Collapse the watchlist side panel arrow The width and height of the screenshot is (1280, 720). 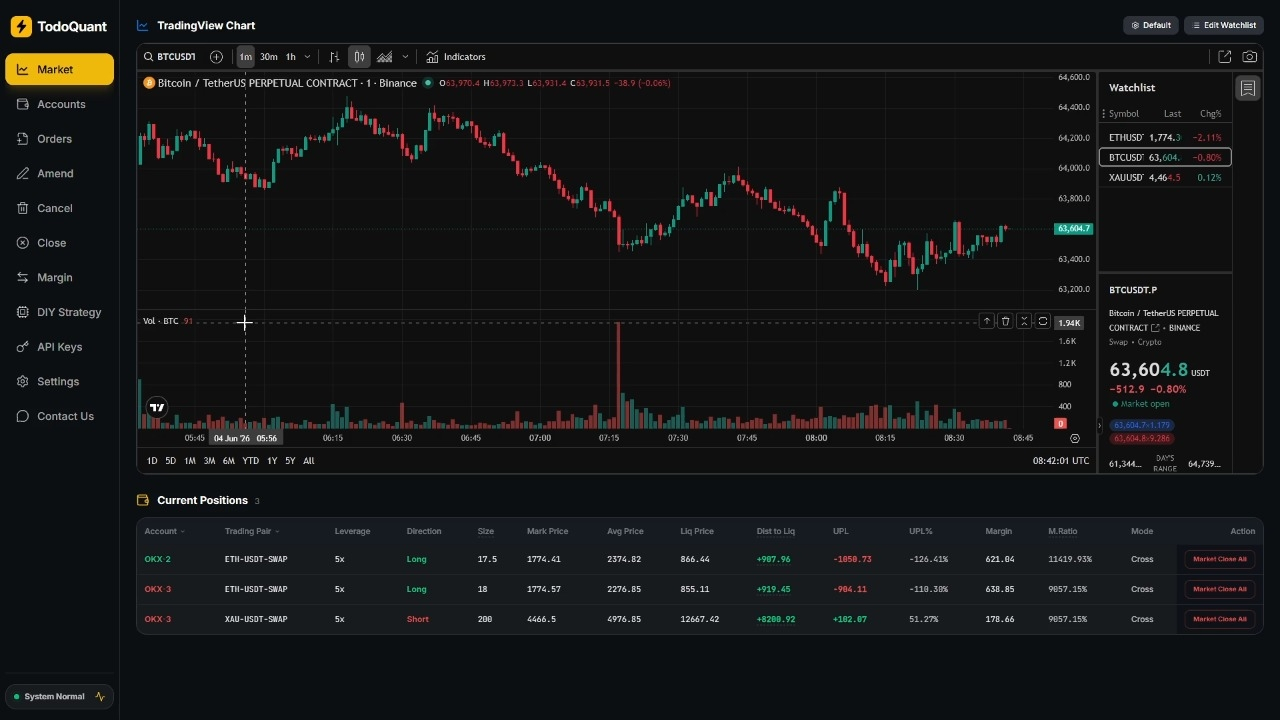[1099, 426]
